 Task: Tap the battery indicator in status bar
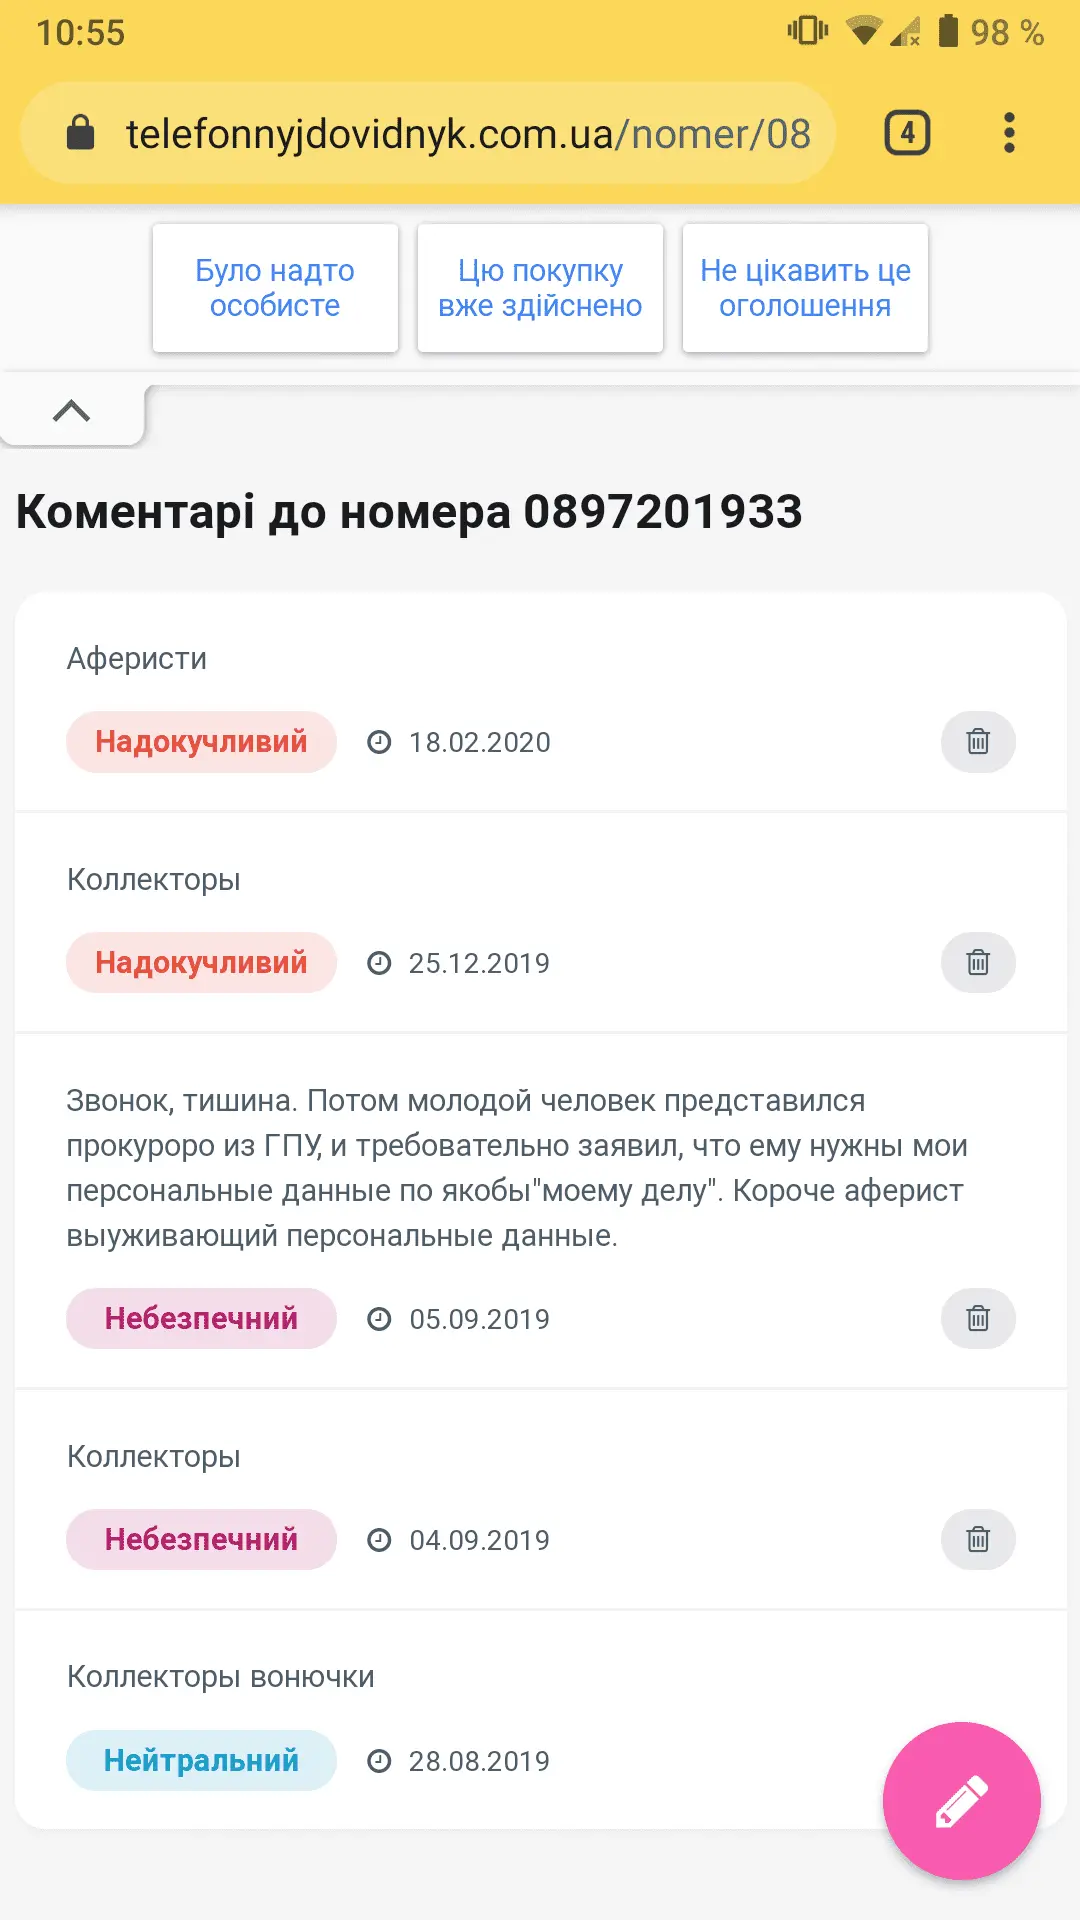click(948, 32)
